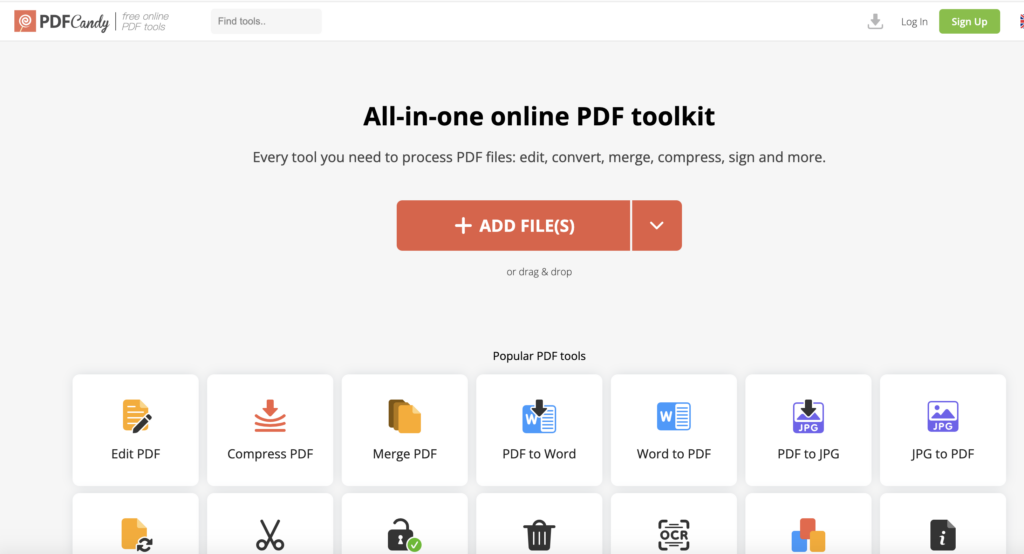Screen dimensions: 1024x554
Task: Click the black document info icon
Action: 942,535
